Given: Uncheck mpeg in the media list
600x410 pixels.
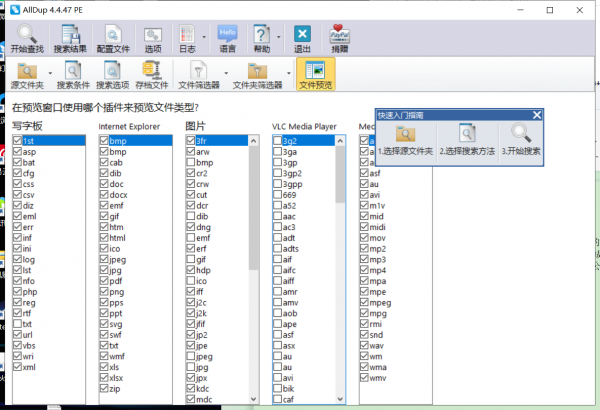Looking at the screenshot, I should (364, 302).
